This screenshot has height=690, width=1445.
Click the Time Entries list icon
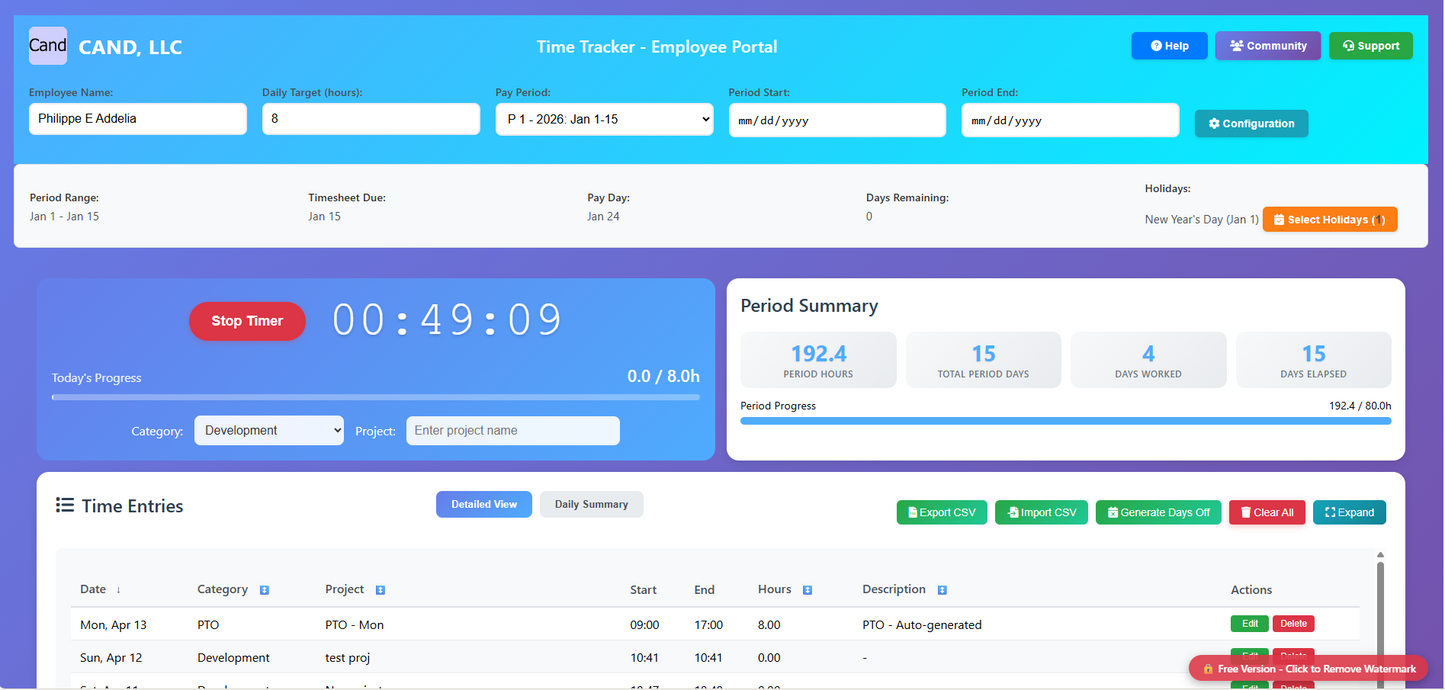(x=65, y=505)
